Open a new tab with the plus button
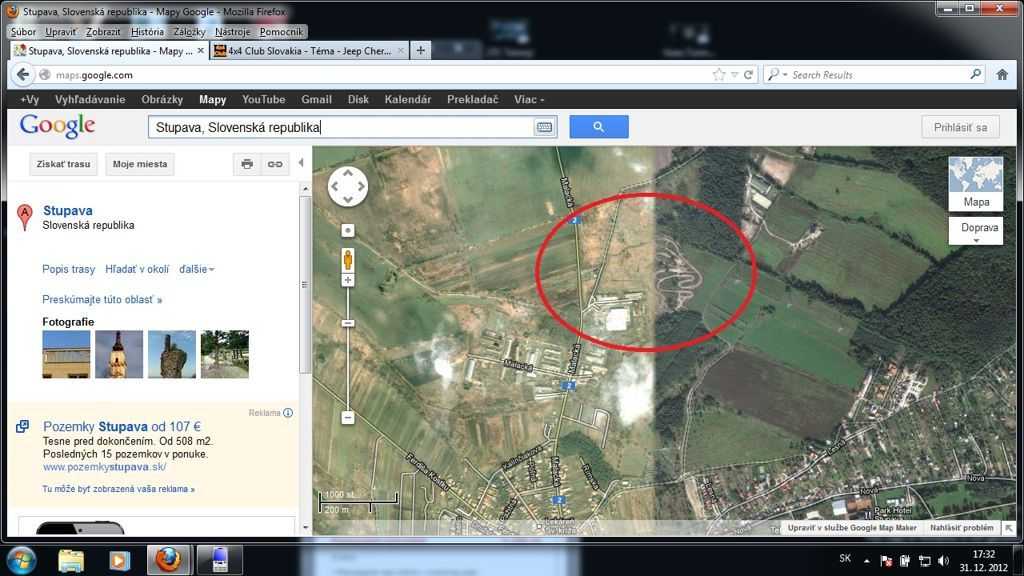 pos(421,50)
